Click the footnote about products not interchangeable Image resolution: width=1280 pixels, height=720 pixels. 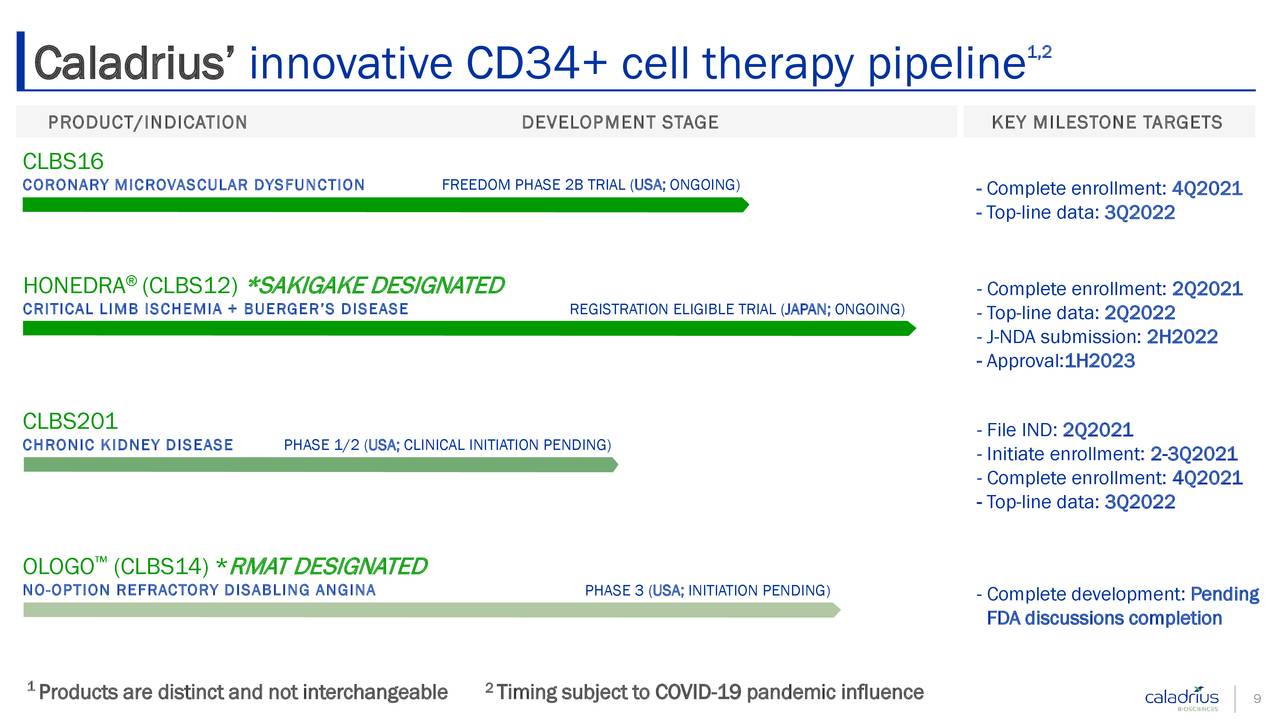coord(237,691)
